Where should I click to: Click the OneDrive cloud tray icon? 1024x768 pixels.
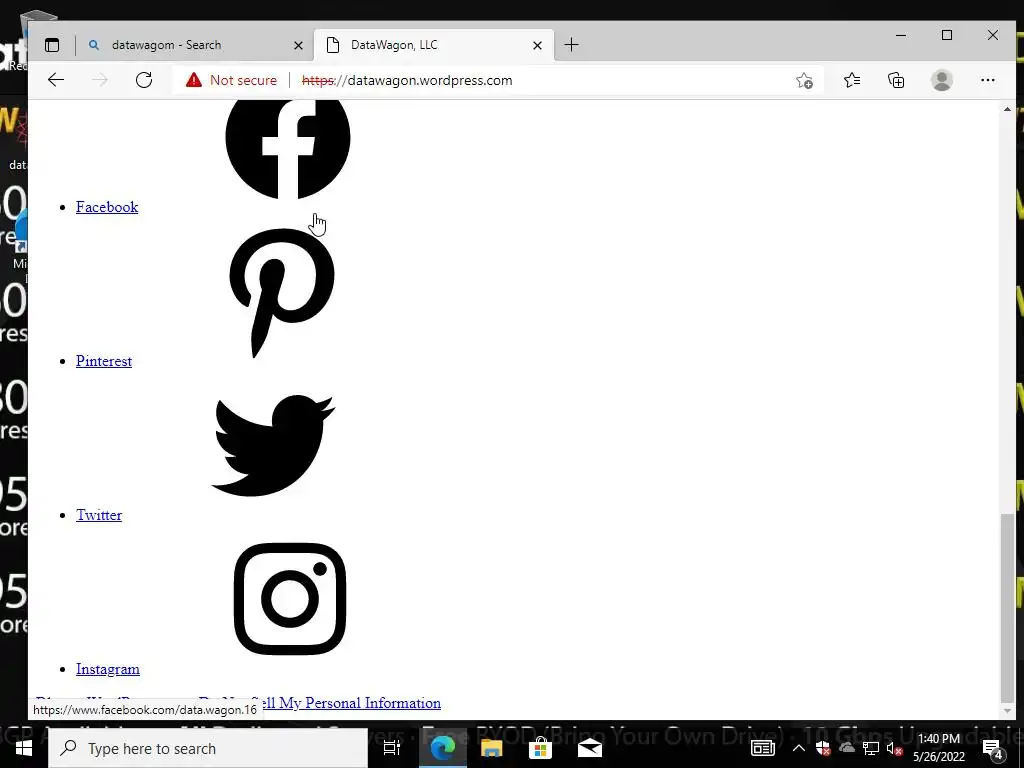tap(847, 748)
